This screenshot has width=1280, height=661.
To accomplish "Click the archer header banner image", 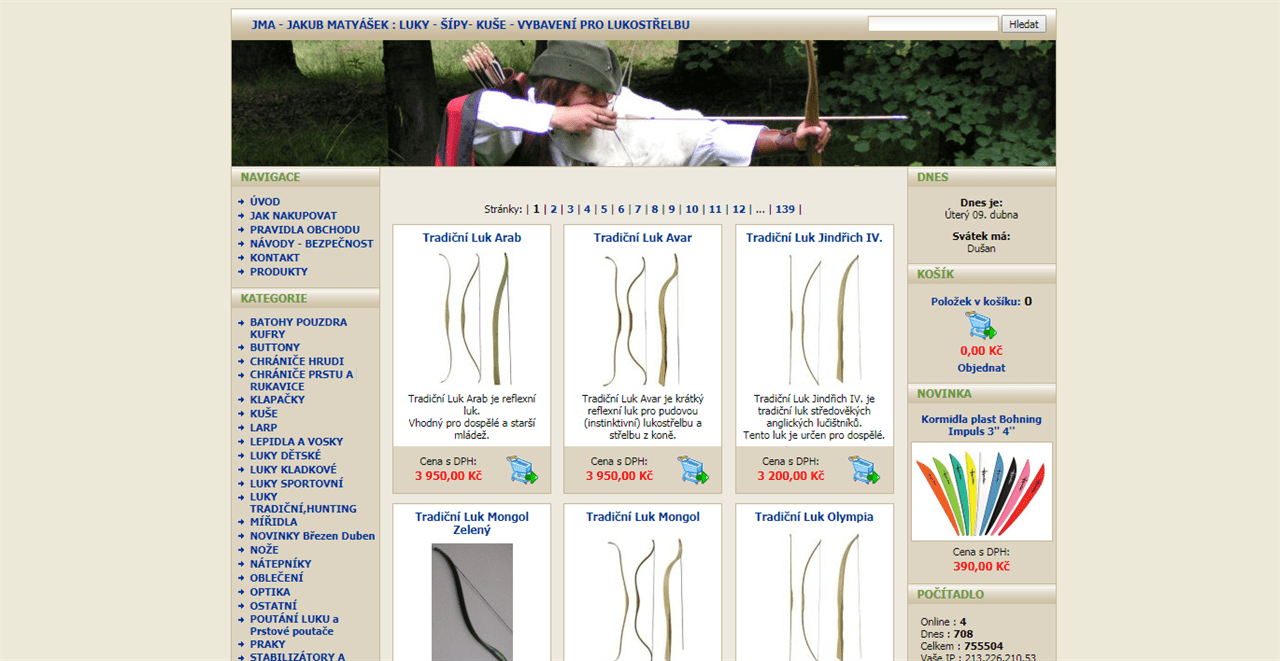I will pos(643,103).
